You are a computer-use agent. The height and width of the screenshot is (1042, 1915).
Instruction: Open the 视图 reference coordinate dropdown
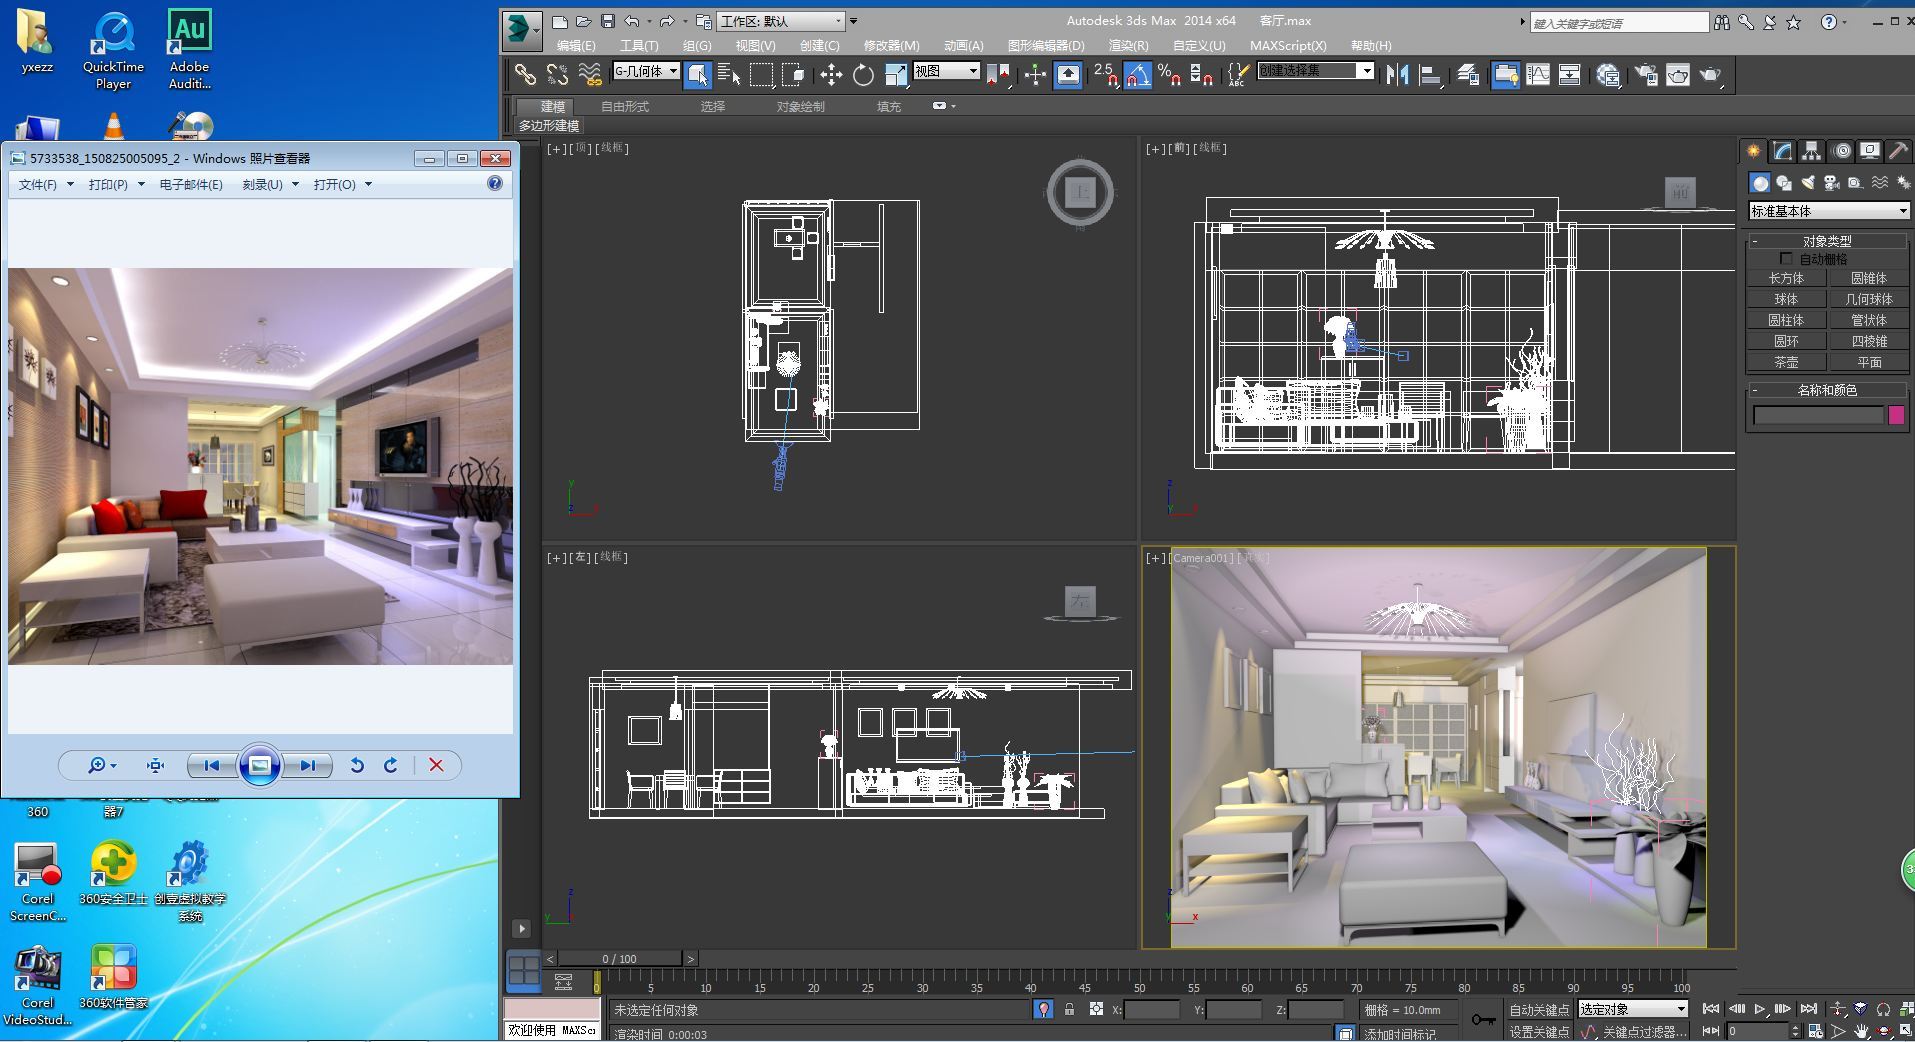[946, 71]
